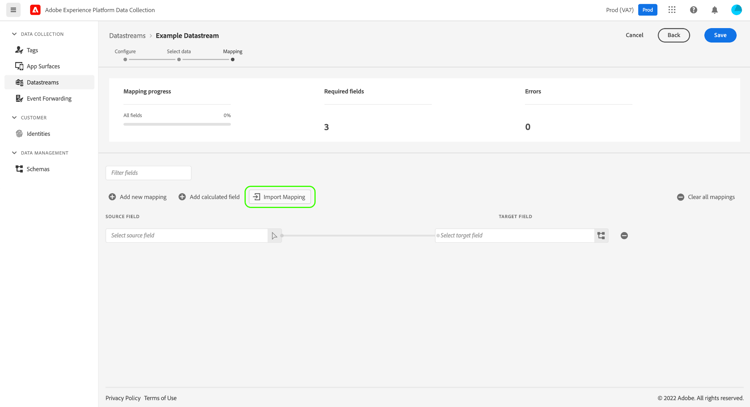The width and height of the screenshot is (750, 407).
Task: Navigate to the Datastreams breadcrumb link
Action: click(127, 35)
